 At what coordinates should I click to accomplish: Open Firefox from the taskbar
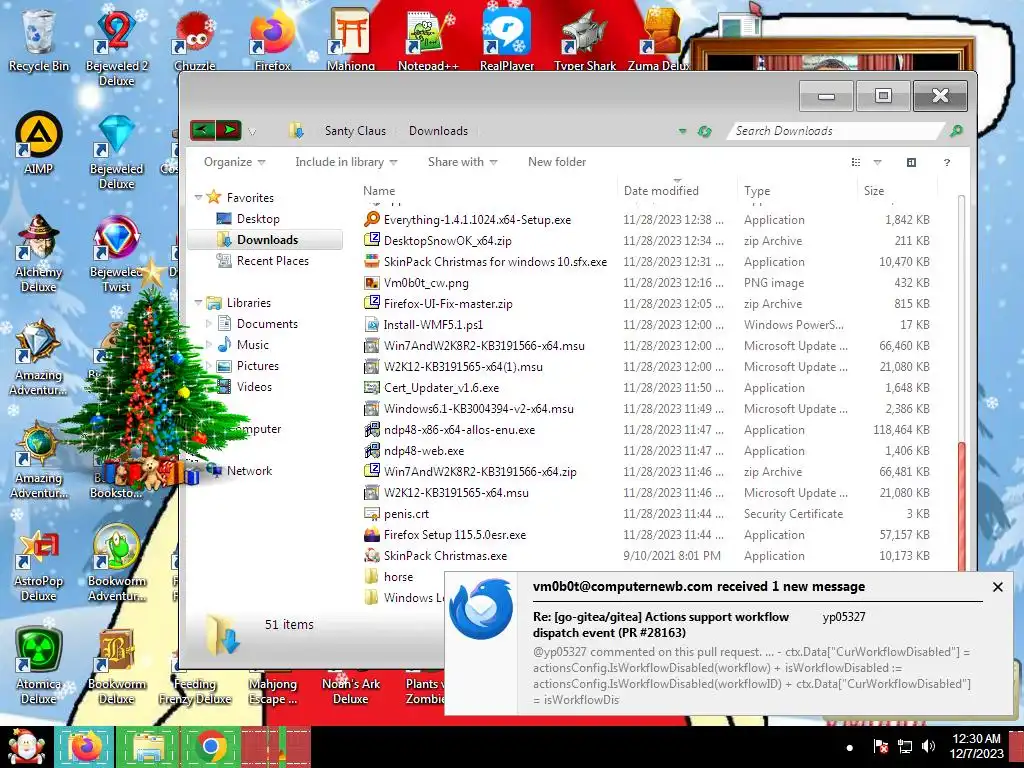coord(85,746)
